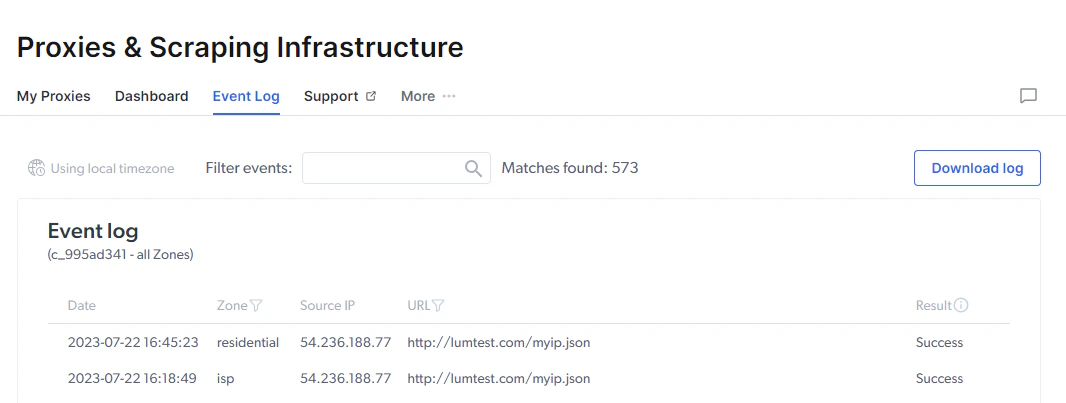1066x403 pixels.
Task: Click the Date column header
Action: [82, 306]
